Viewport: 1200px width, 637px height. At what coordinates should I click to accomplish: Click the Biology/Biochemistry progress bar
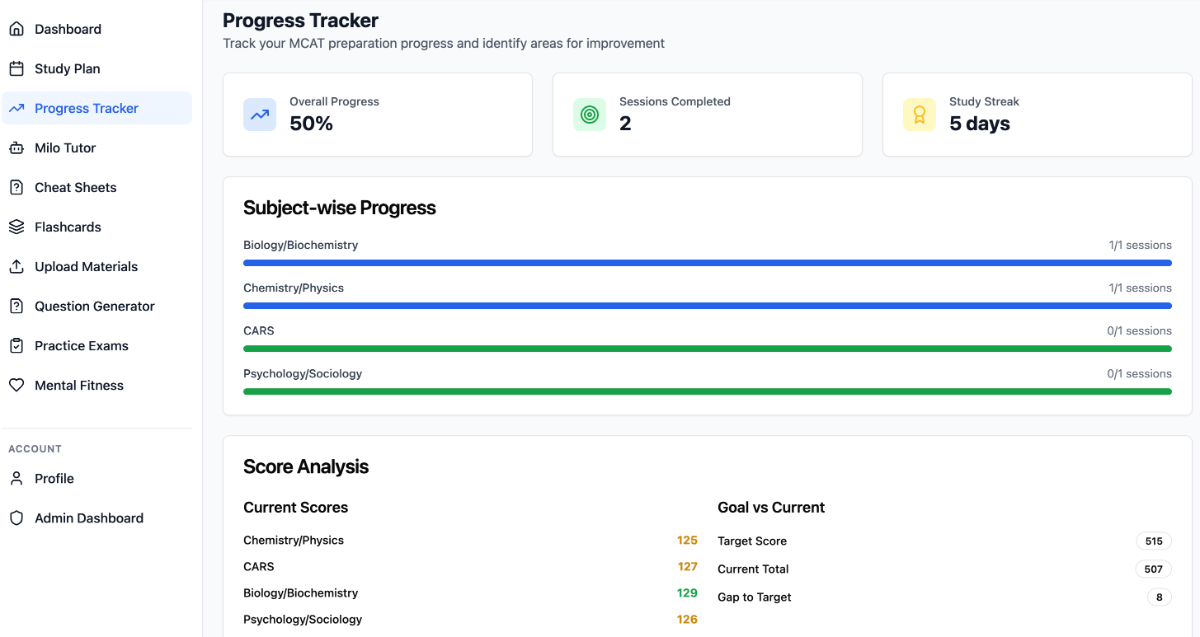(x=707, y=263)
